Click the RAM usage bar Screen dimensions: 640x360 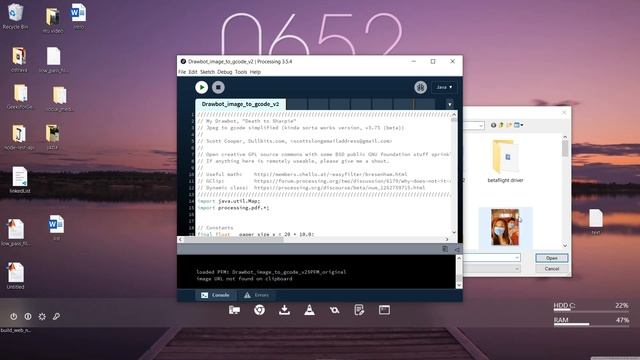(x=591, y=324)
